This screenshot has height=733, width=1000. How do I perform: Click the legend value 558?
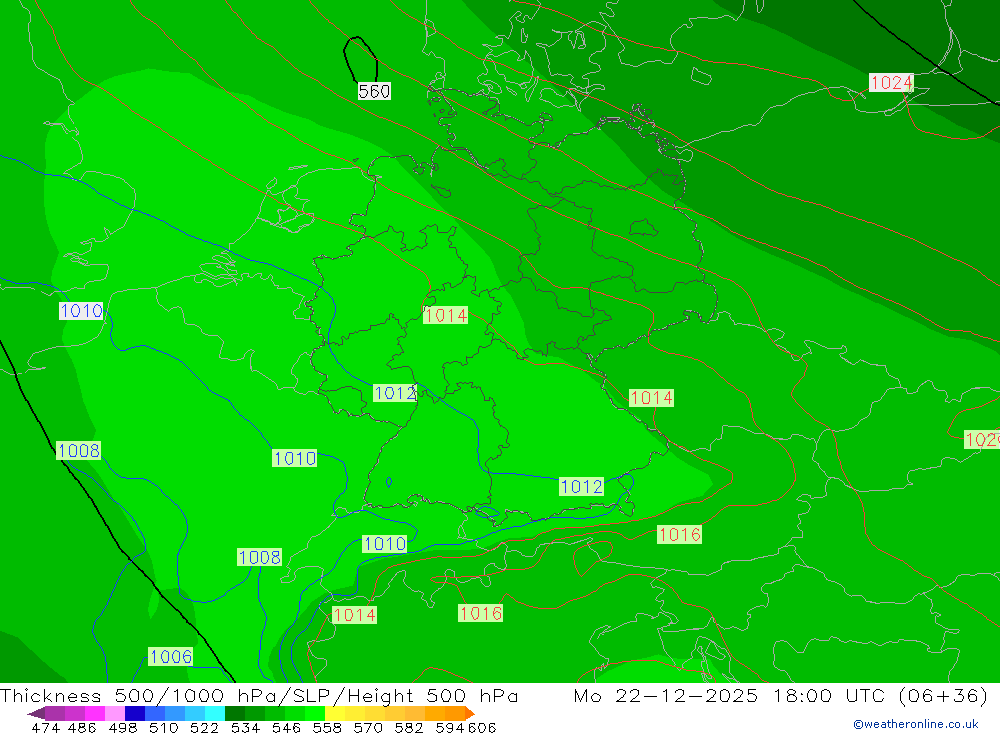pyautogui.click(x=327, y=727)
